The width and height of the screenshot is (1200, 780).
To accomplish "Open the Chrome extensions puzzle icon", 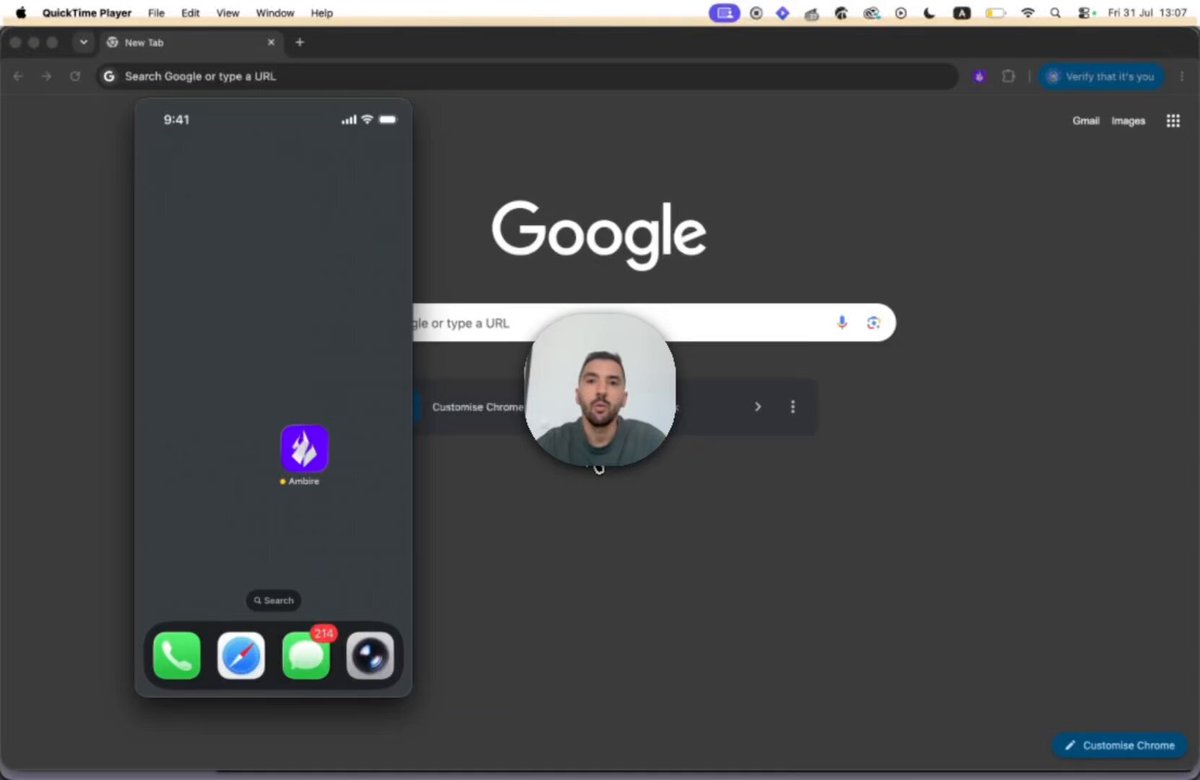I will coord(1008,76).
